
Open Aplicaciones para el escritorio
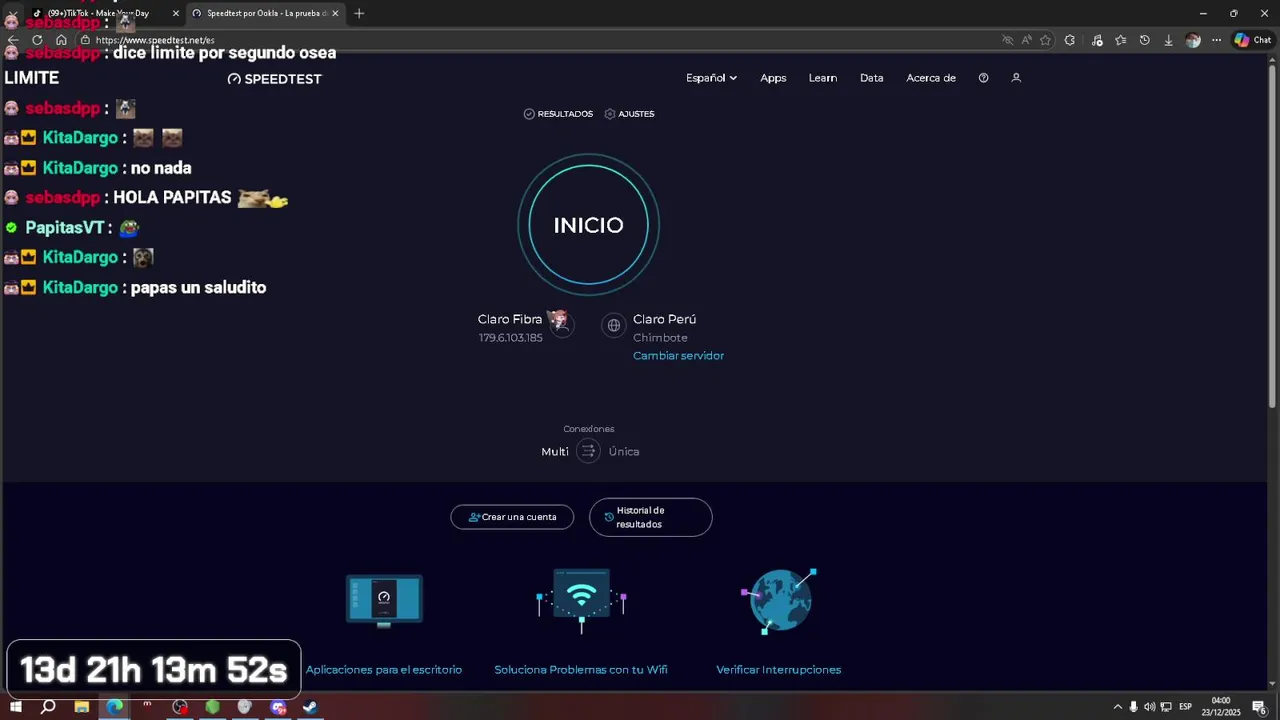384,670
